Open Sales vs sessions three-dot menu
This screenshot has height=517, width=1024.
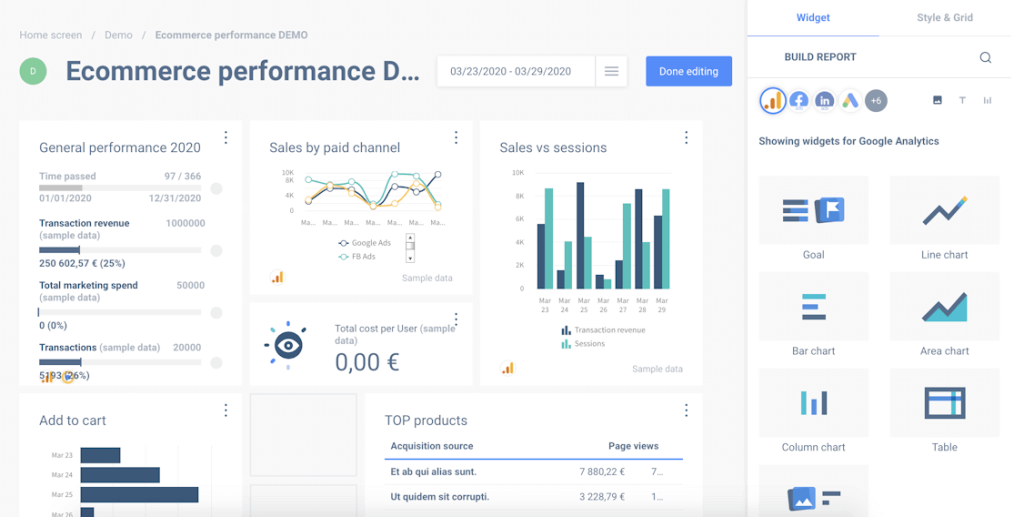[x=686, y=137]
